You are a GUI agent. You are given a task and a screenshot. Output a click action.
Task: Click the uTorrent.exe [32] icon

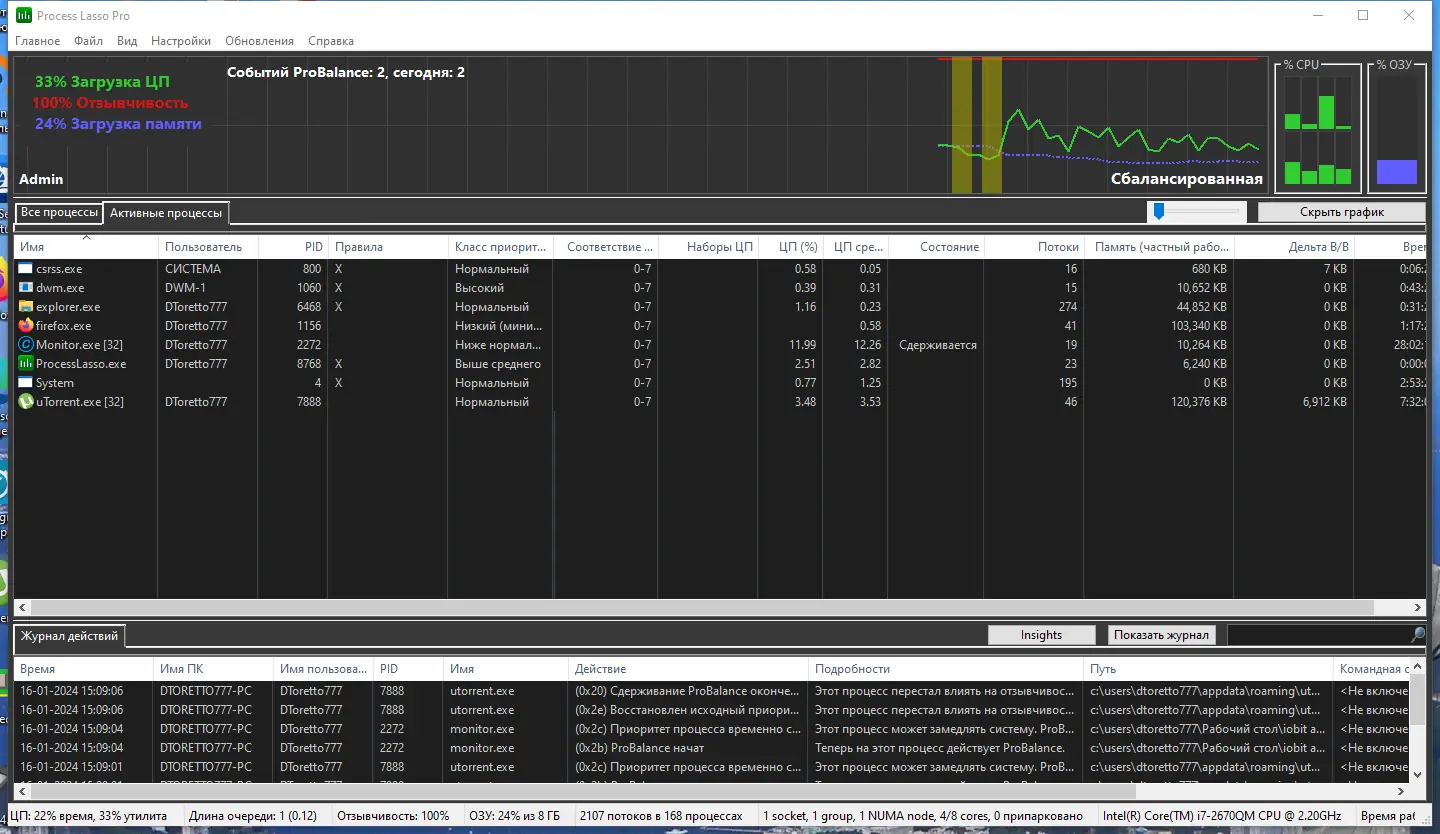tap(26, 402)
